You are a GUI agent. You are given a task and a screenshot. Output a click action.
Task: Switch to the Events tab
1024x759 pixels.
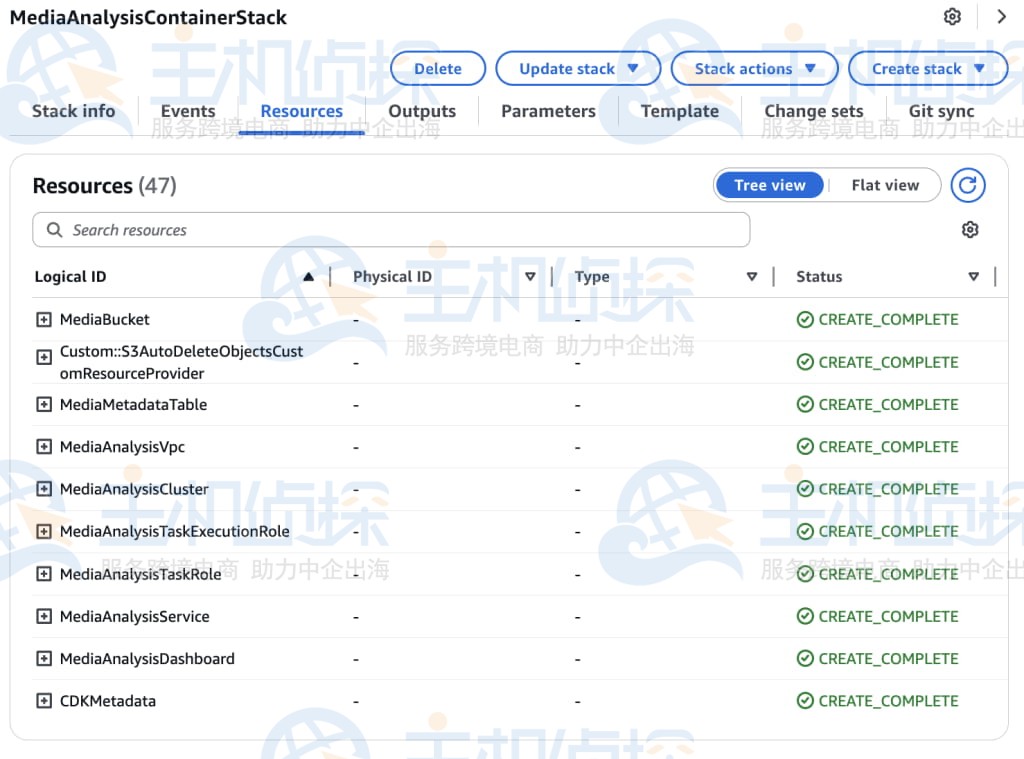tap(188, 111)
